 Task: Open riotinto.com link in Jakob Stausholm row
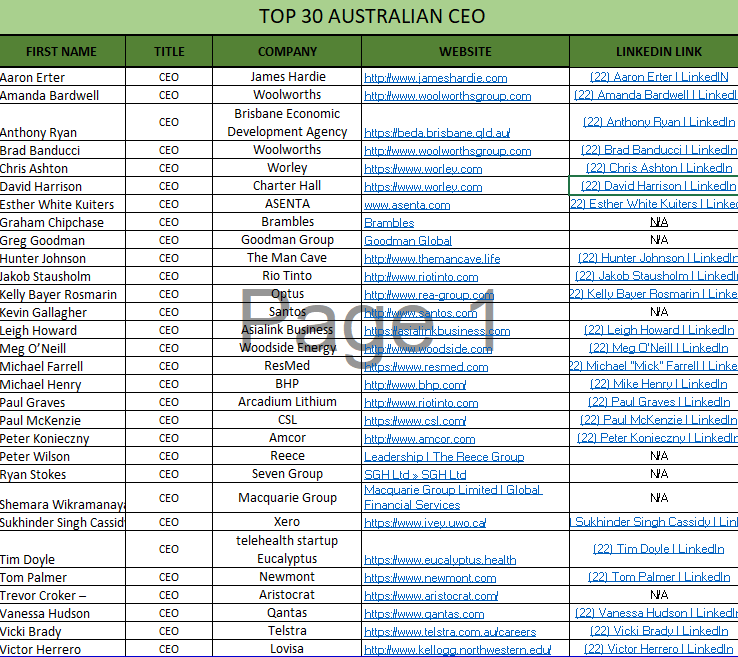[x=421, y=277]
